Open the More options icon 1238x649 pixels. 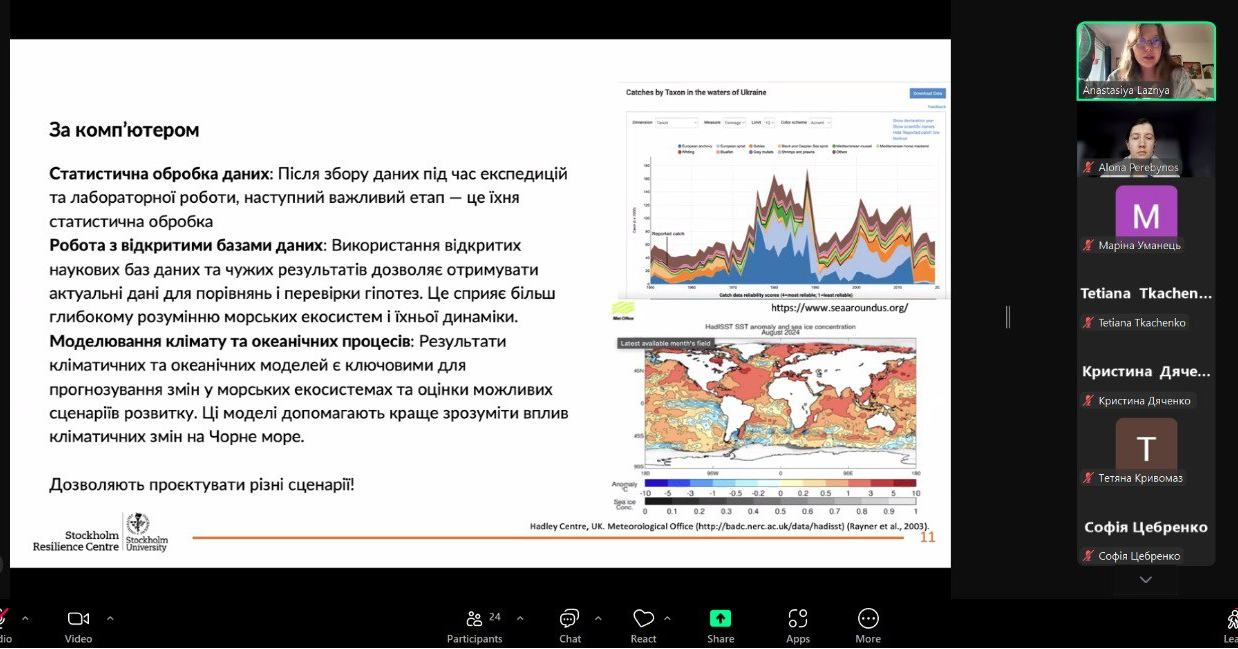pyautogui.click(x=868, y=619)
